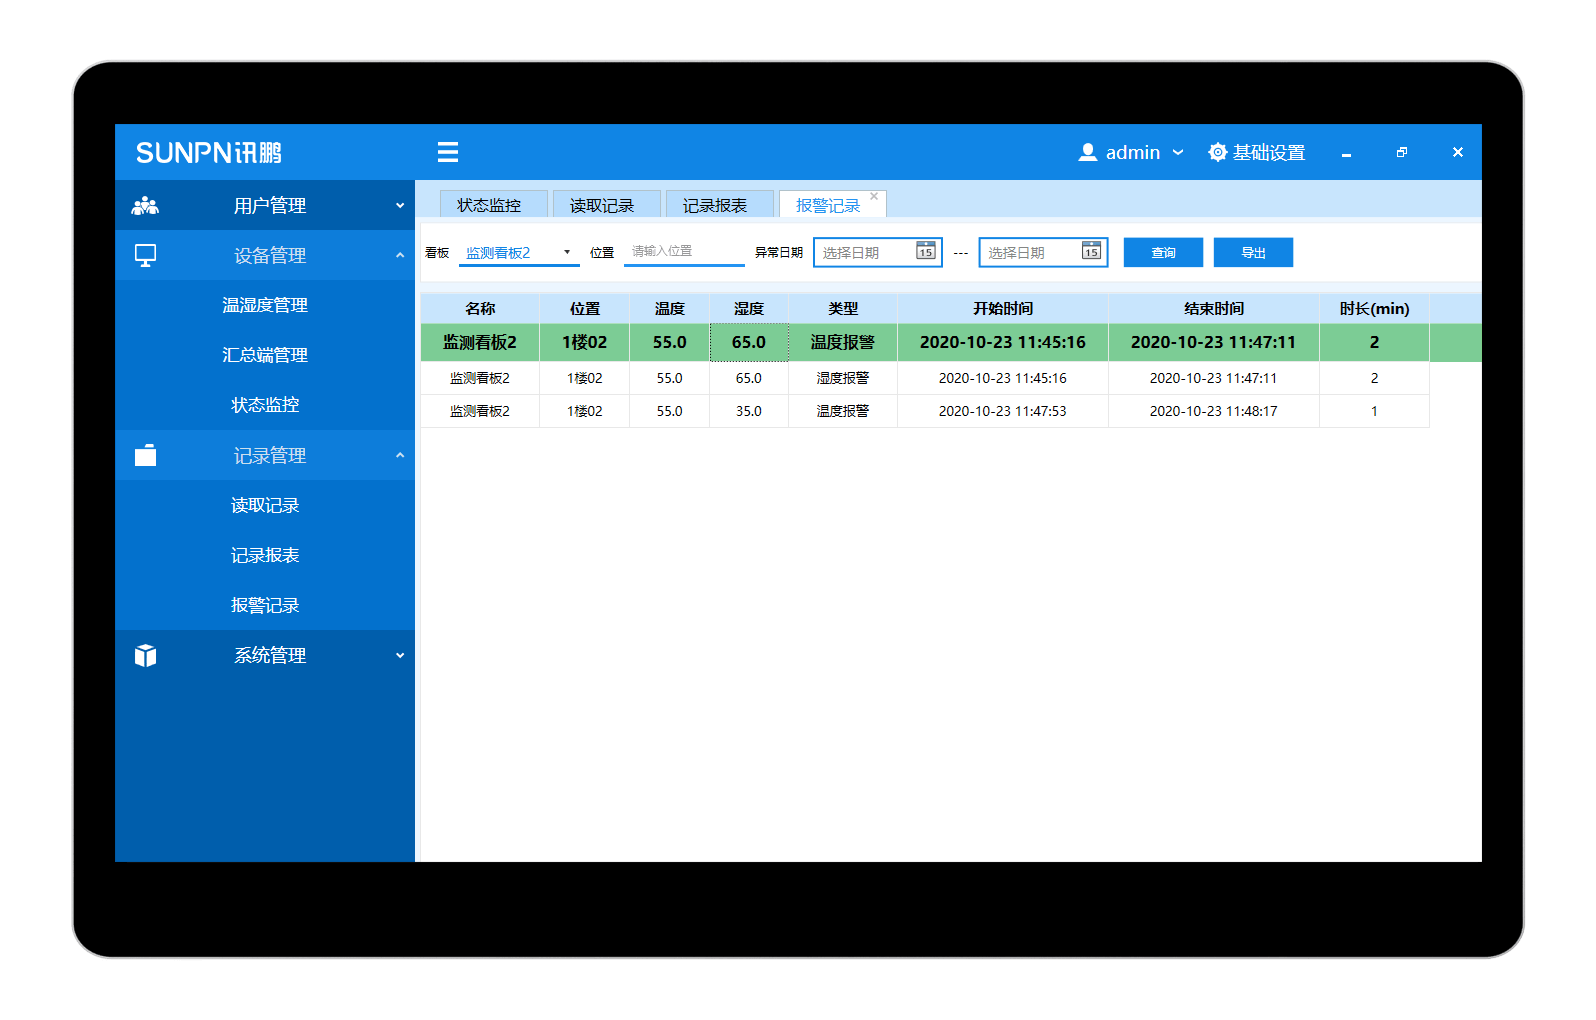This screenshot has height=1020, width=1596.
Task: Switch to the 记录报表 tab
Action: (x=714, y=205)
